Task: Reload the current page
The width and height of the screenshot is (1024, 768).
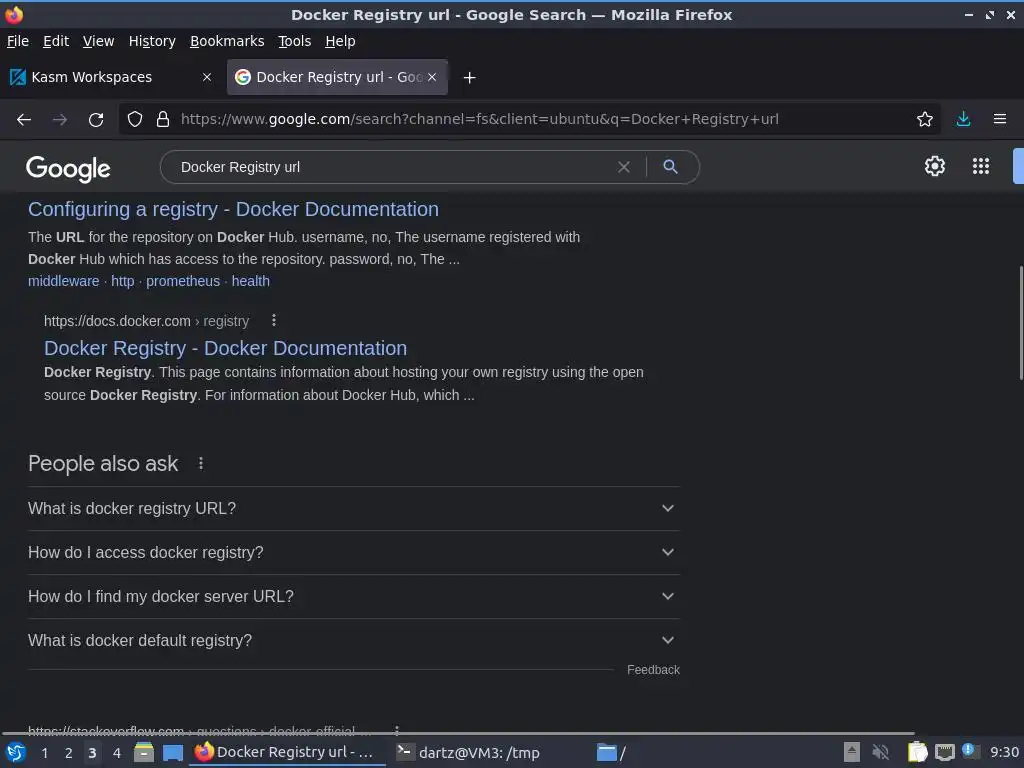Action: coord(96,120)
